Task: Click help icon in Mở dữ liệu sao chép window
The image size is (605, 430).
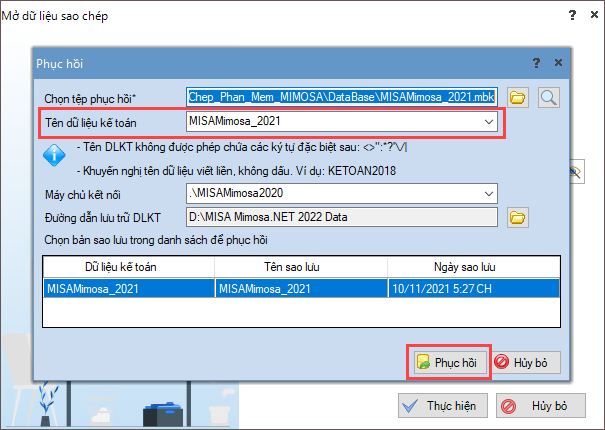Action: pyautogui.click(x=572, y=15)
